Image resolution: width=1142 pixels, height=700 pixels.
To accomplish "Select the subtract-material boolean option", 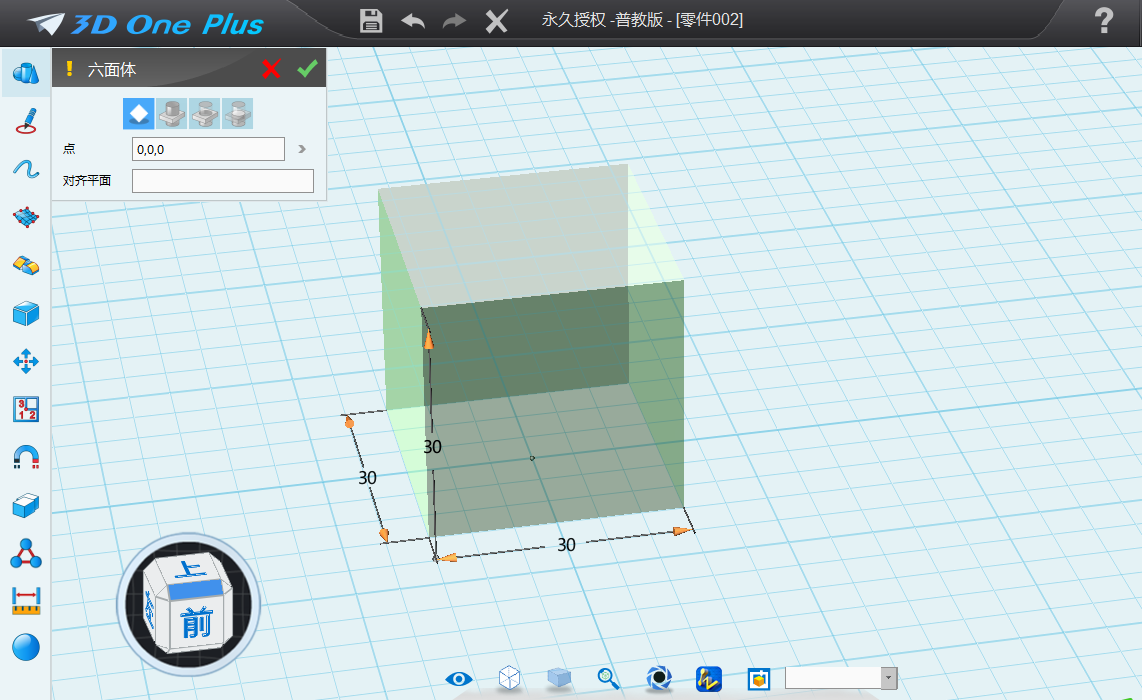I will point(205,114).
